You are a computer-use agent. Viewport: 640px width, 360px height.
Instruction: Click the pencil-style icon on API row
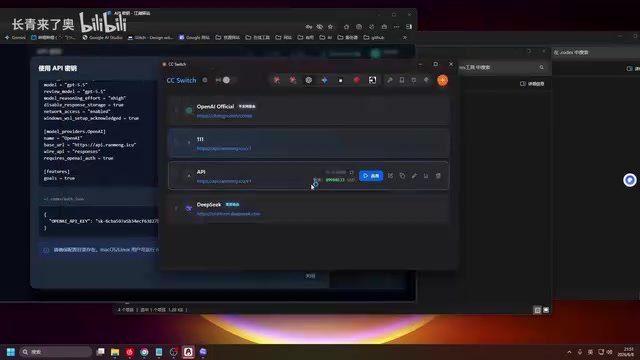point(414,176)
